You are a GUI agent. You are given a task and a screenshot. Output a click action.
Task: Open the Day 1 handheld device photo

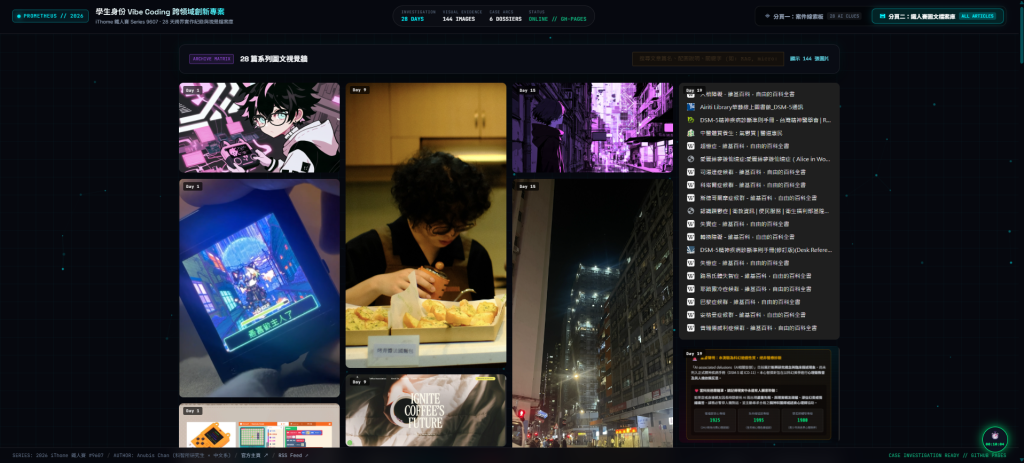259,288
